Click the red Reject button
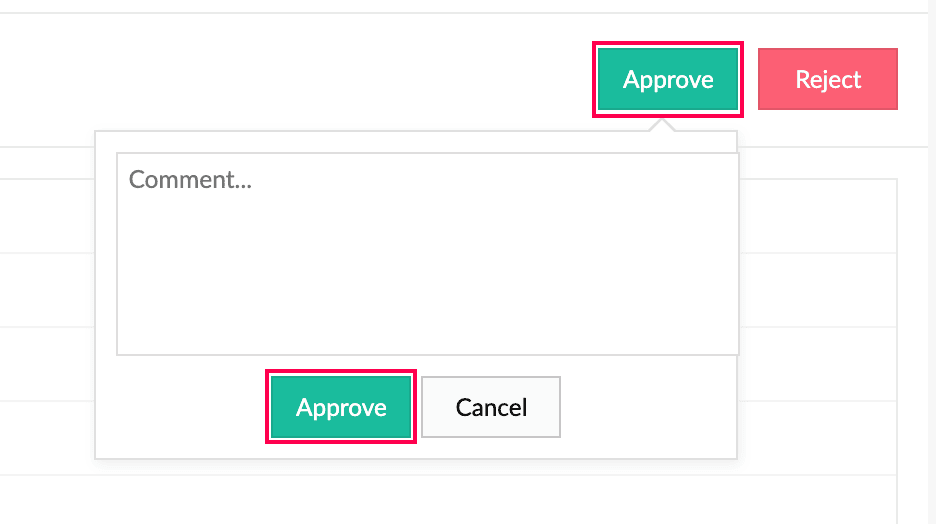This screenshot has width=936, height=524. [x=827, y=79]
